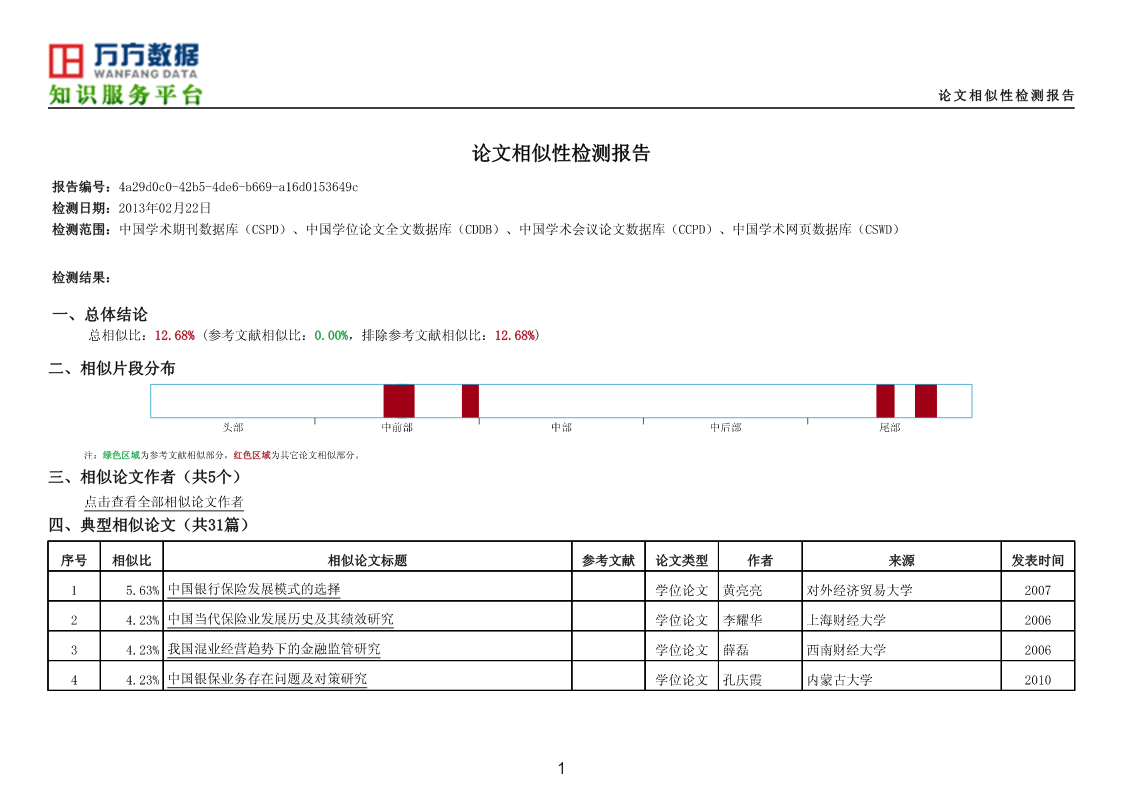Click author 孔庆霞 in the table
This screenshot has height=794, width=1123.
[743, 681]
